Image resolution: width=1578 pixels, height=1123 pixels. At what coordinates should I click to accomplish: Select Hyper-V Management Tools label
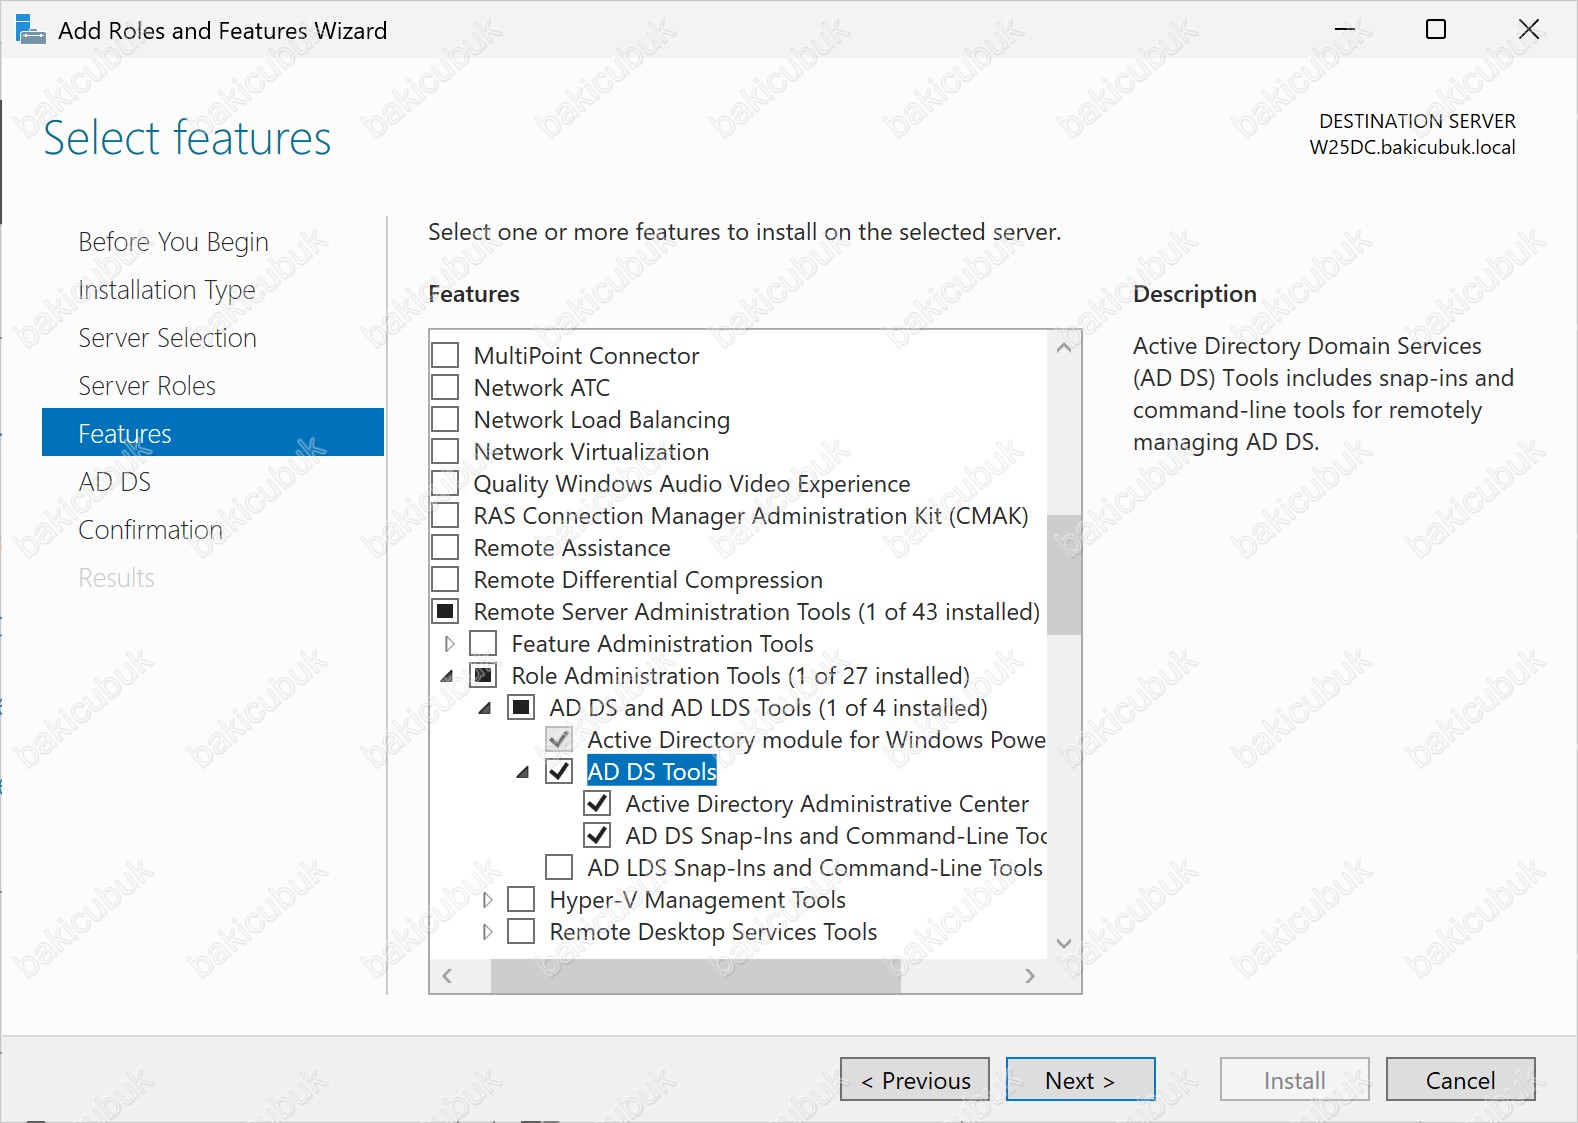click(698, 900)
